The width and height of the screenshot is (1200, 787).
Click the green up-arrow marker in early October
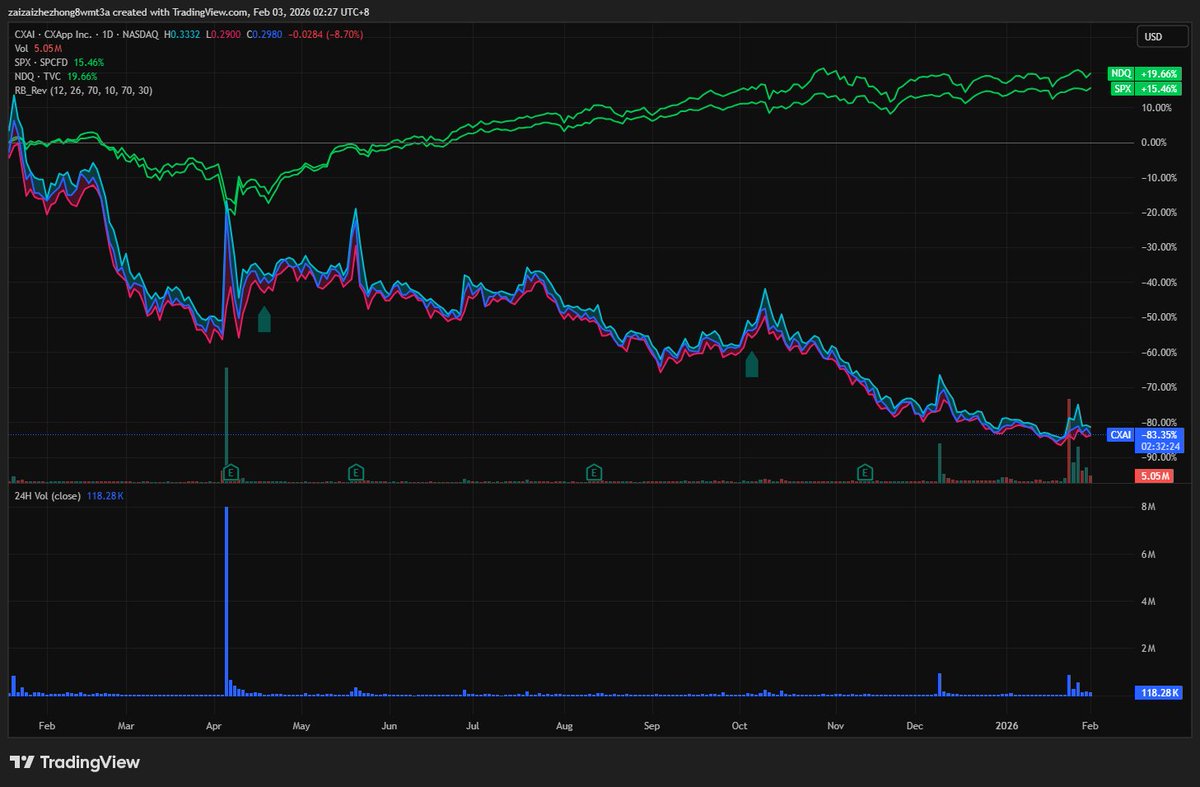pos(751,366)
